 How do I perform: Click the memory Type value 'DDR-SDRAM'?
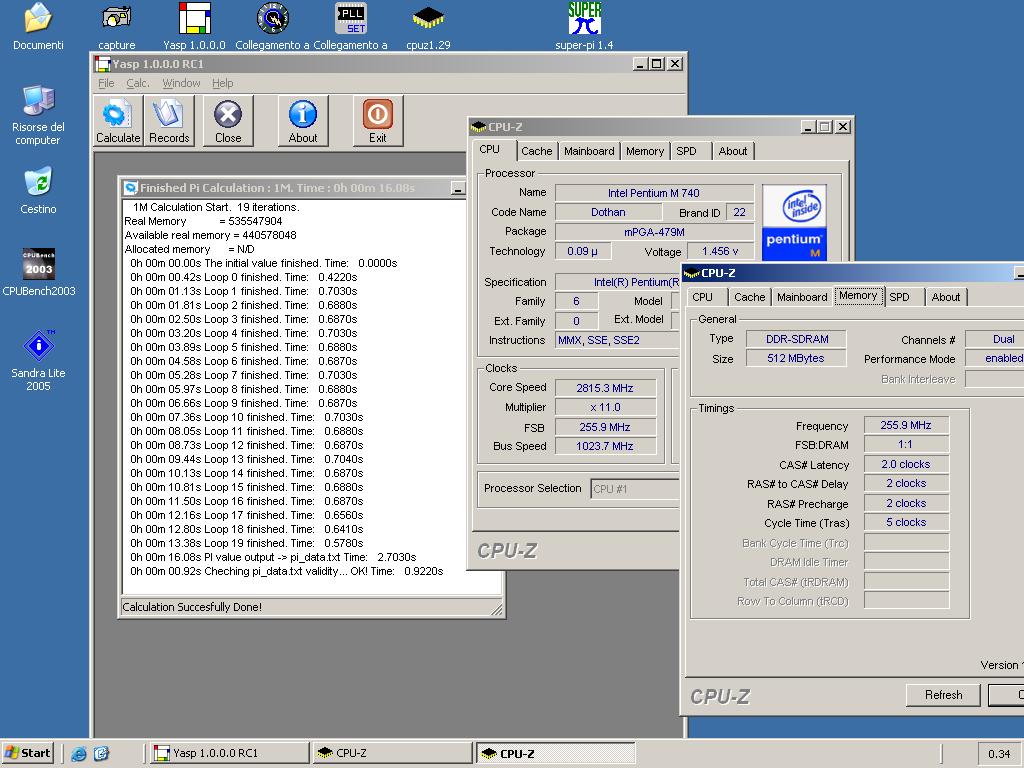pyautogui.click(x=797, y=339)
